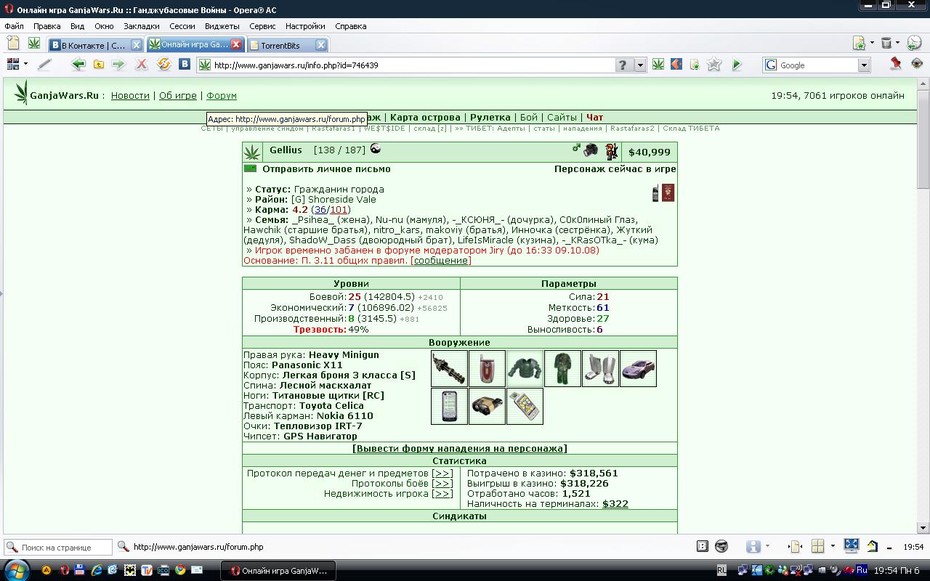Image resolution: width=930 pixels, height=581 pixels.
Task: Click the Nokia 6110 phone icon
Action: (449, 406)
